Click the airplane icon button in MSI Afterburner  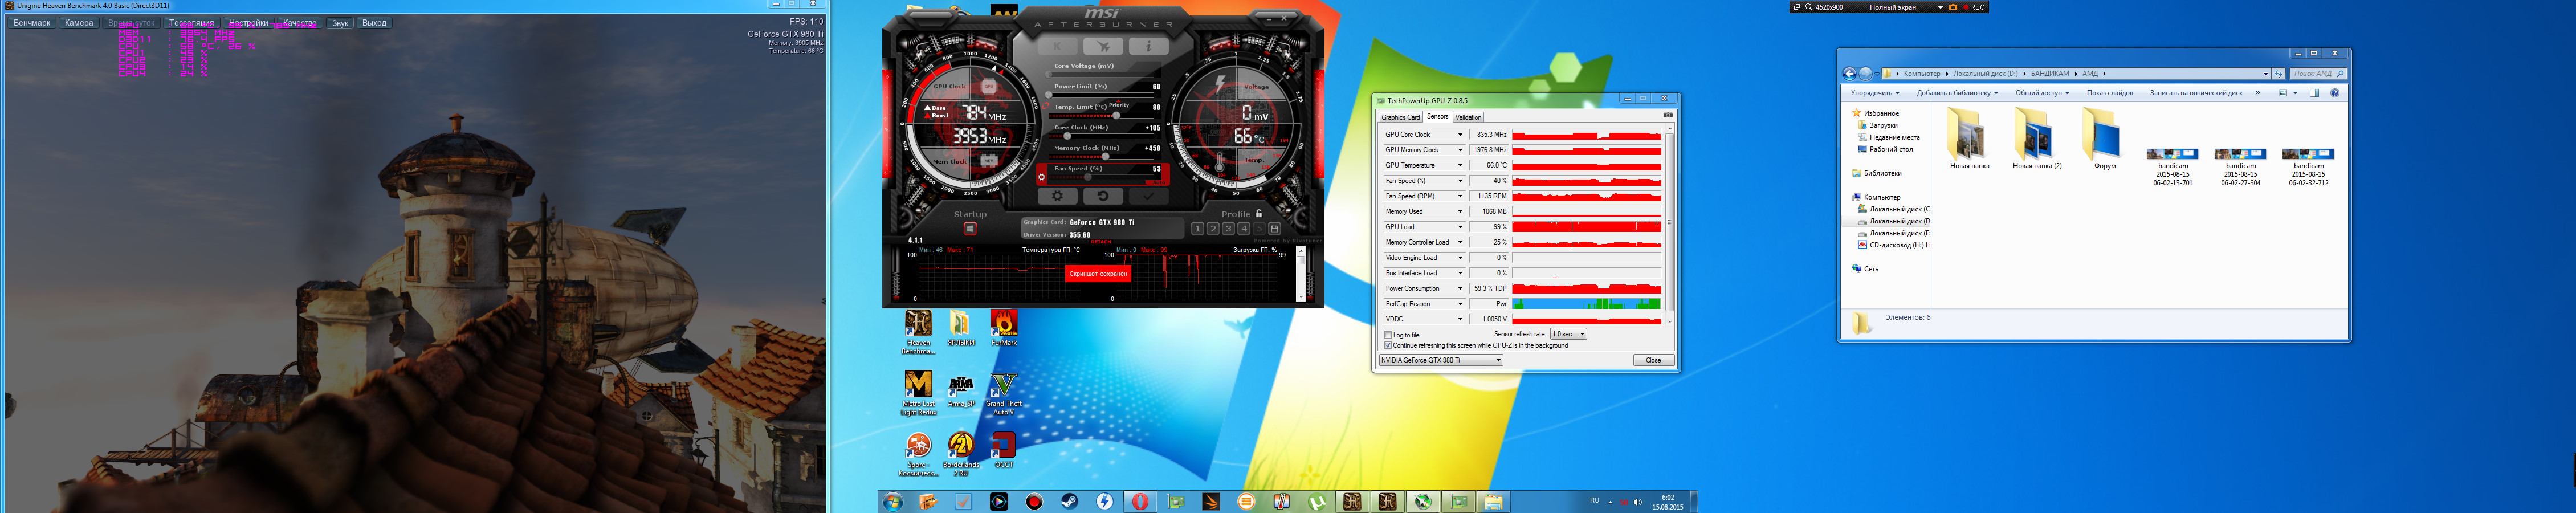tap(1103, 46)
